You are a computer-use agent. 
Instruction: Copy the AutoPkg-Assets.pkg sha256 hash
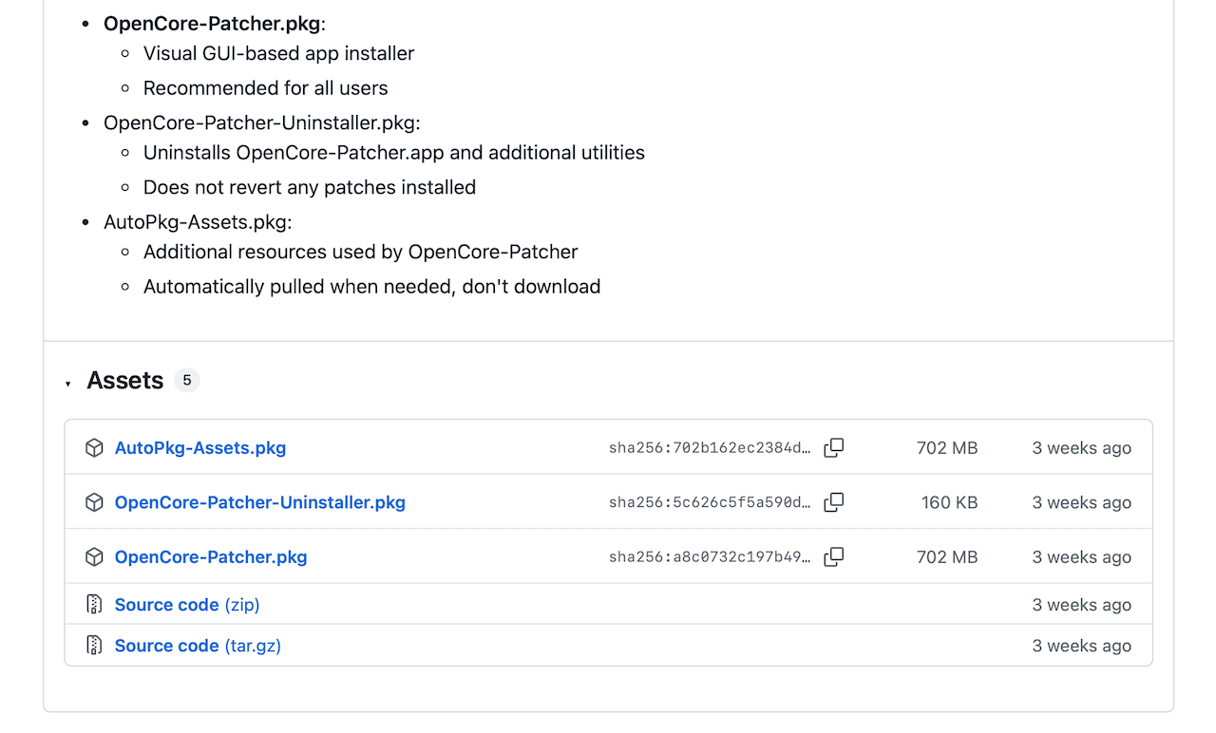(834, 448)
